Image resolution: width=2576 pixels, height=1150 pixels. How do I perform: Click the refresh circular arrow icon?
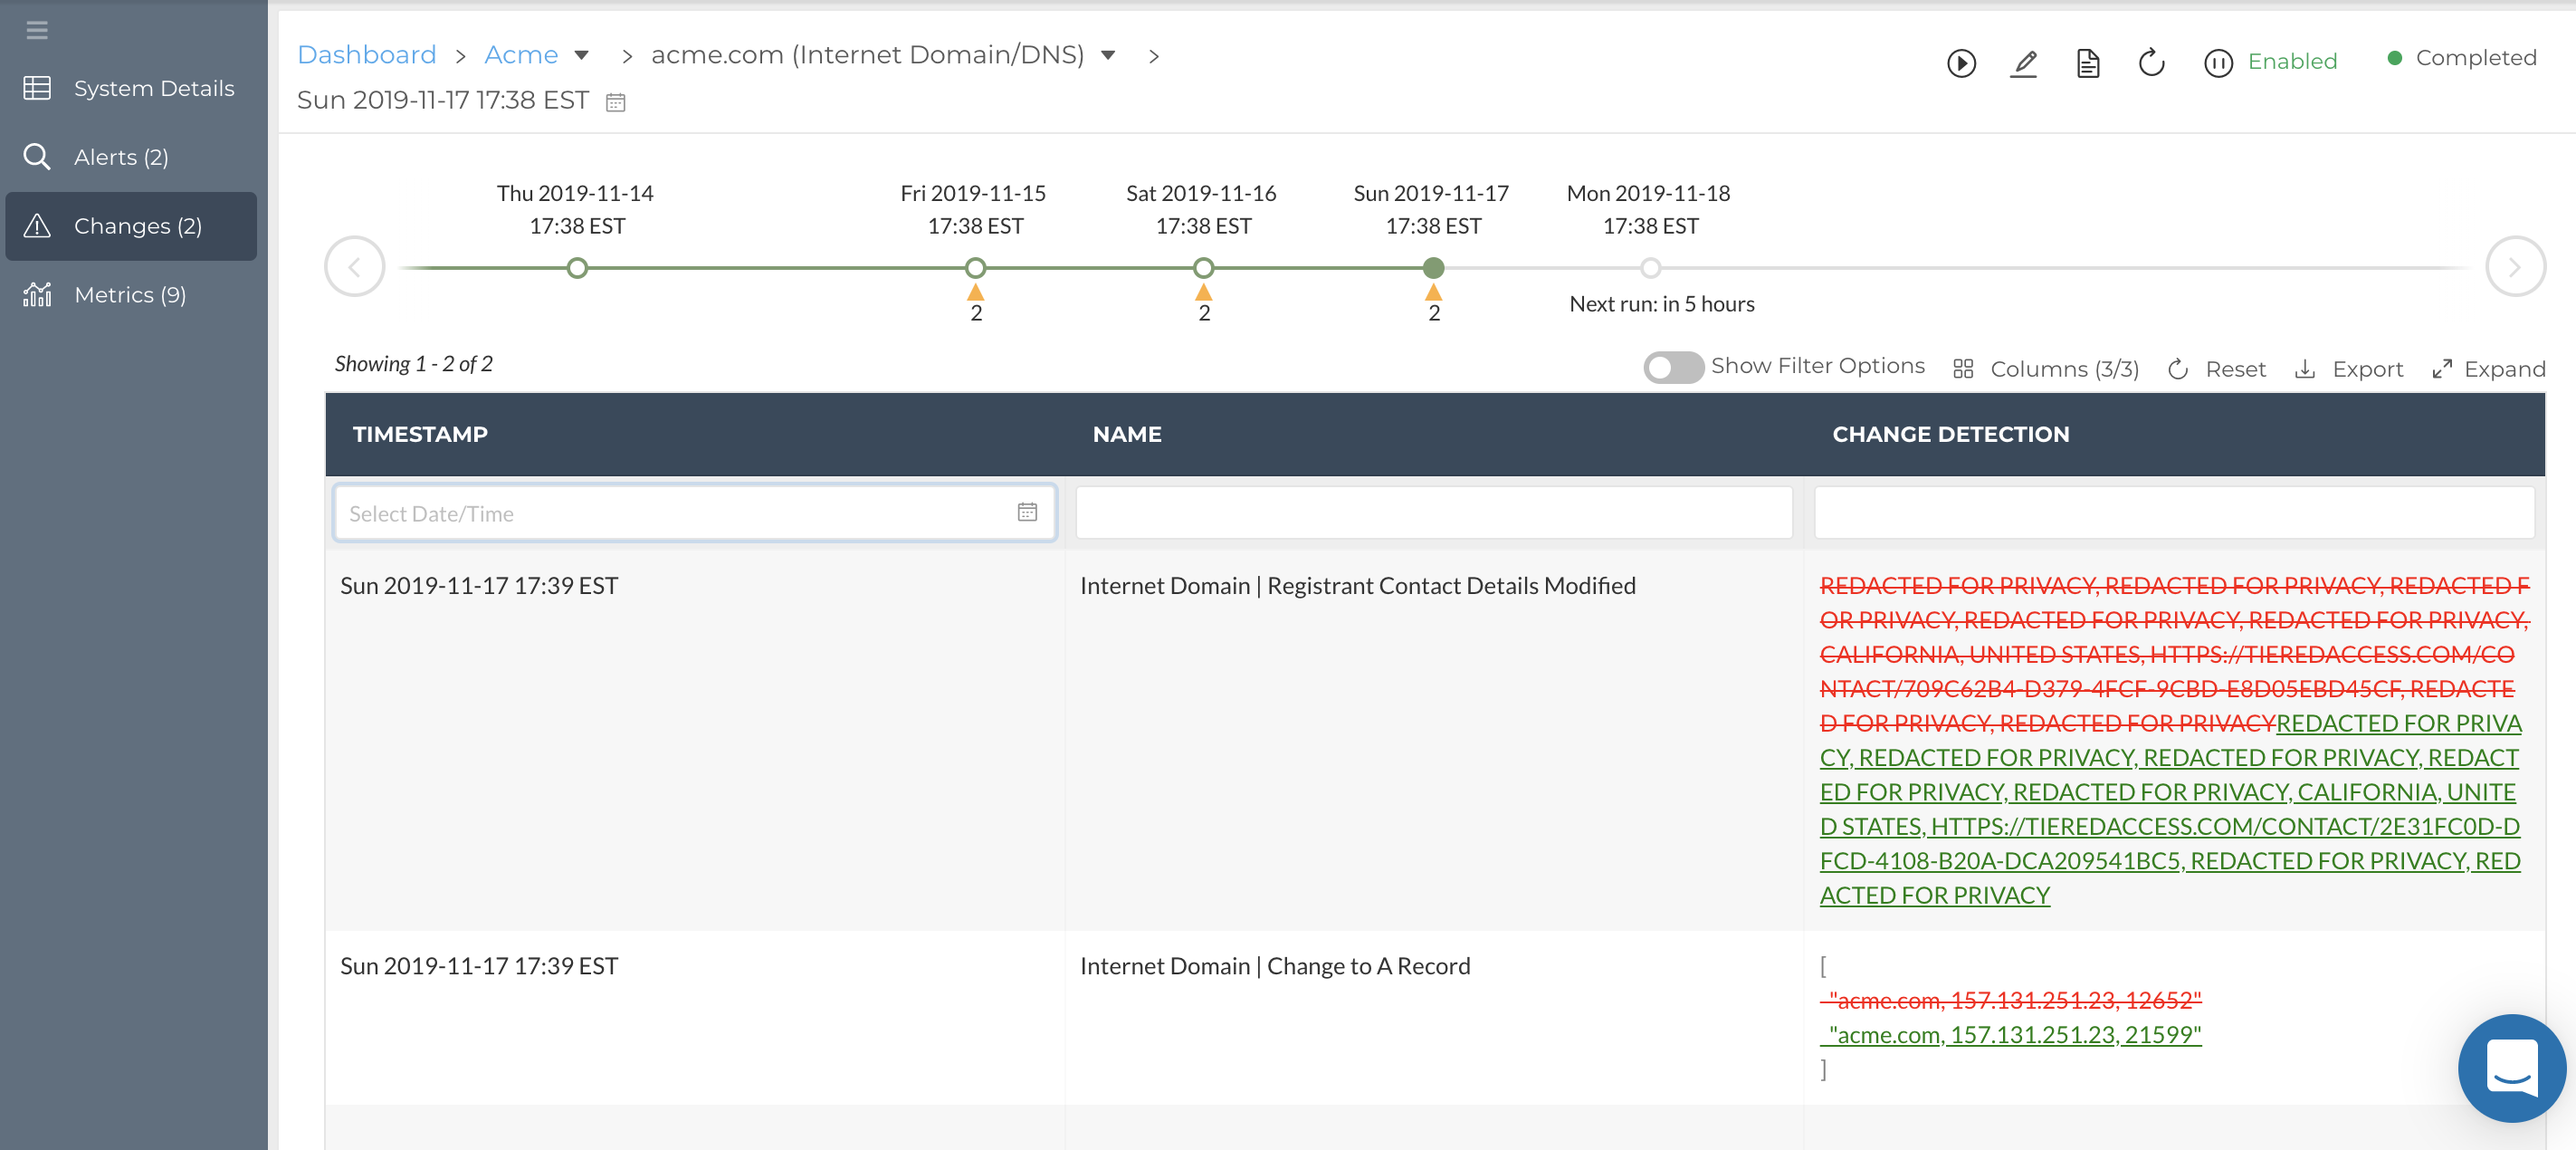2151,63
